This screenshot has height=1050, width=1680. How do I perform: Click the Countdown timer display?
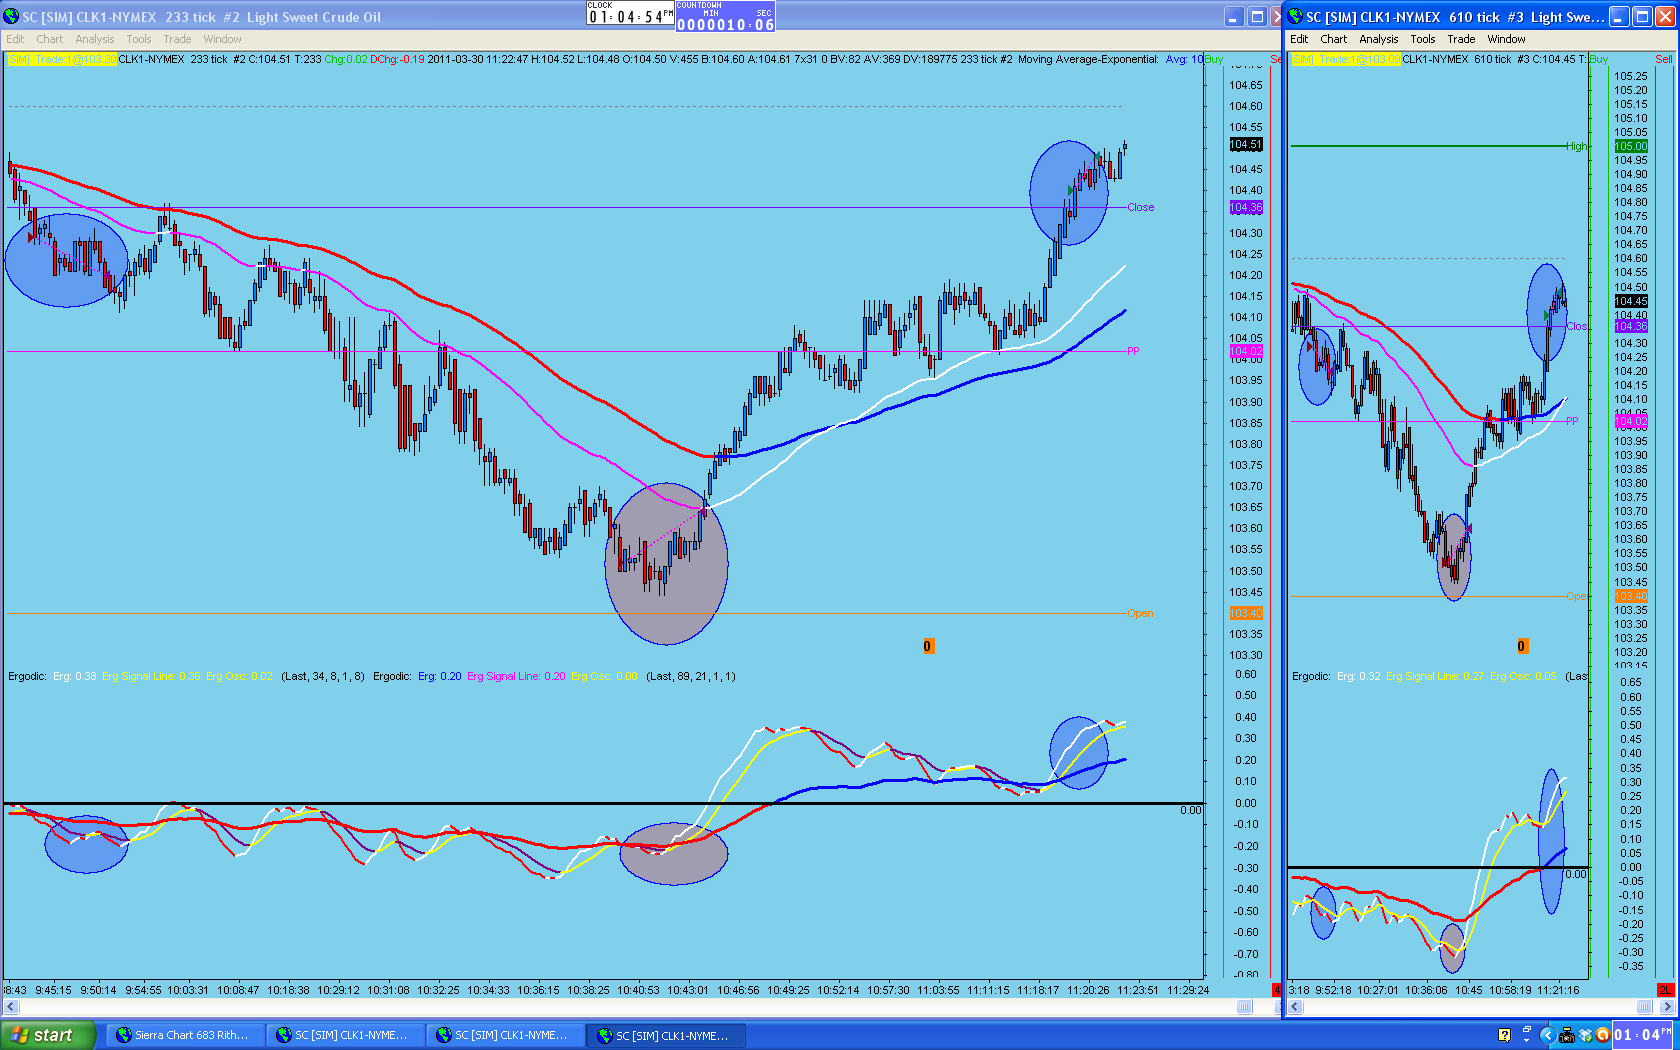tap(725, 16)
